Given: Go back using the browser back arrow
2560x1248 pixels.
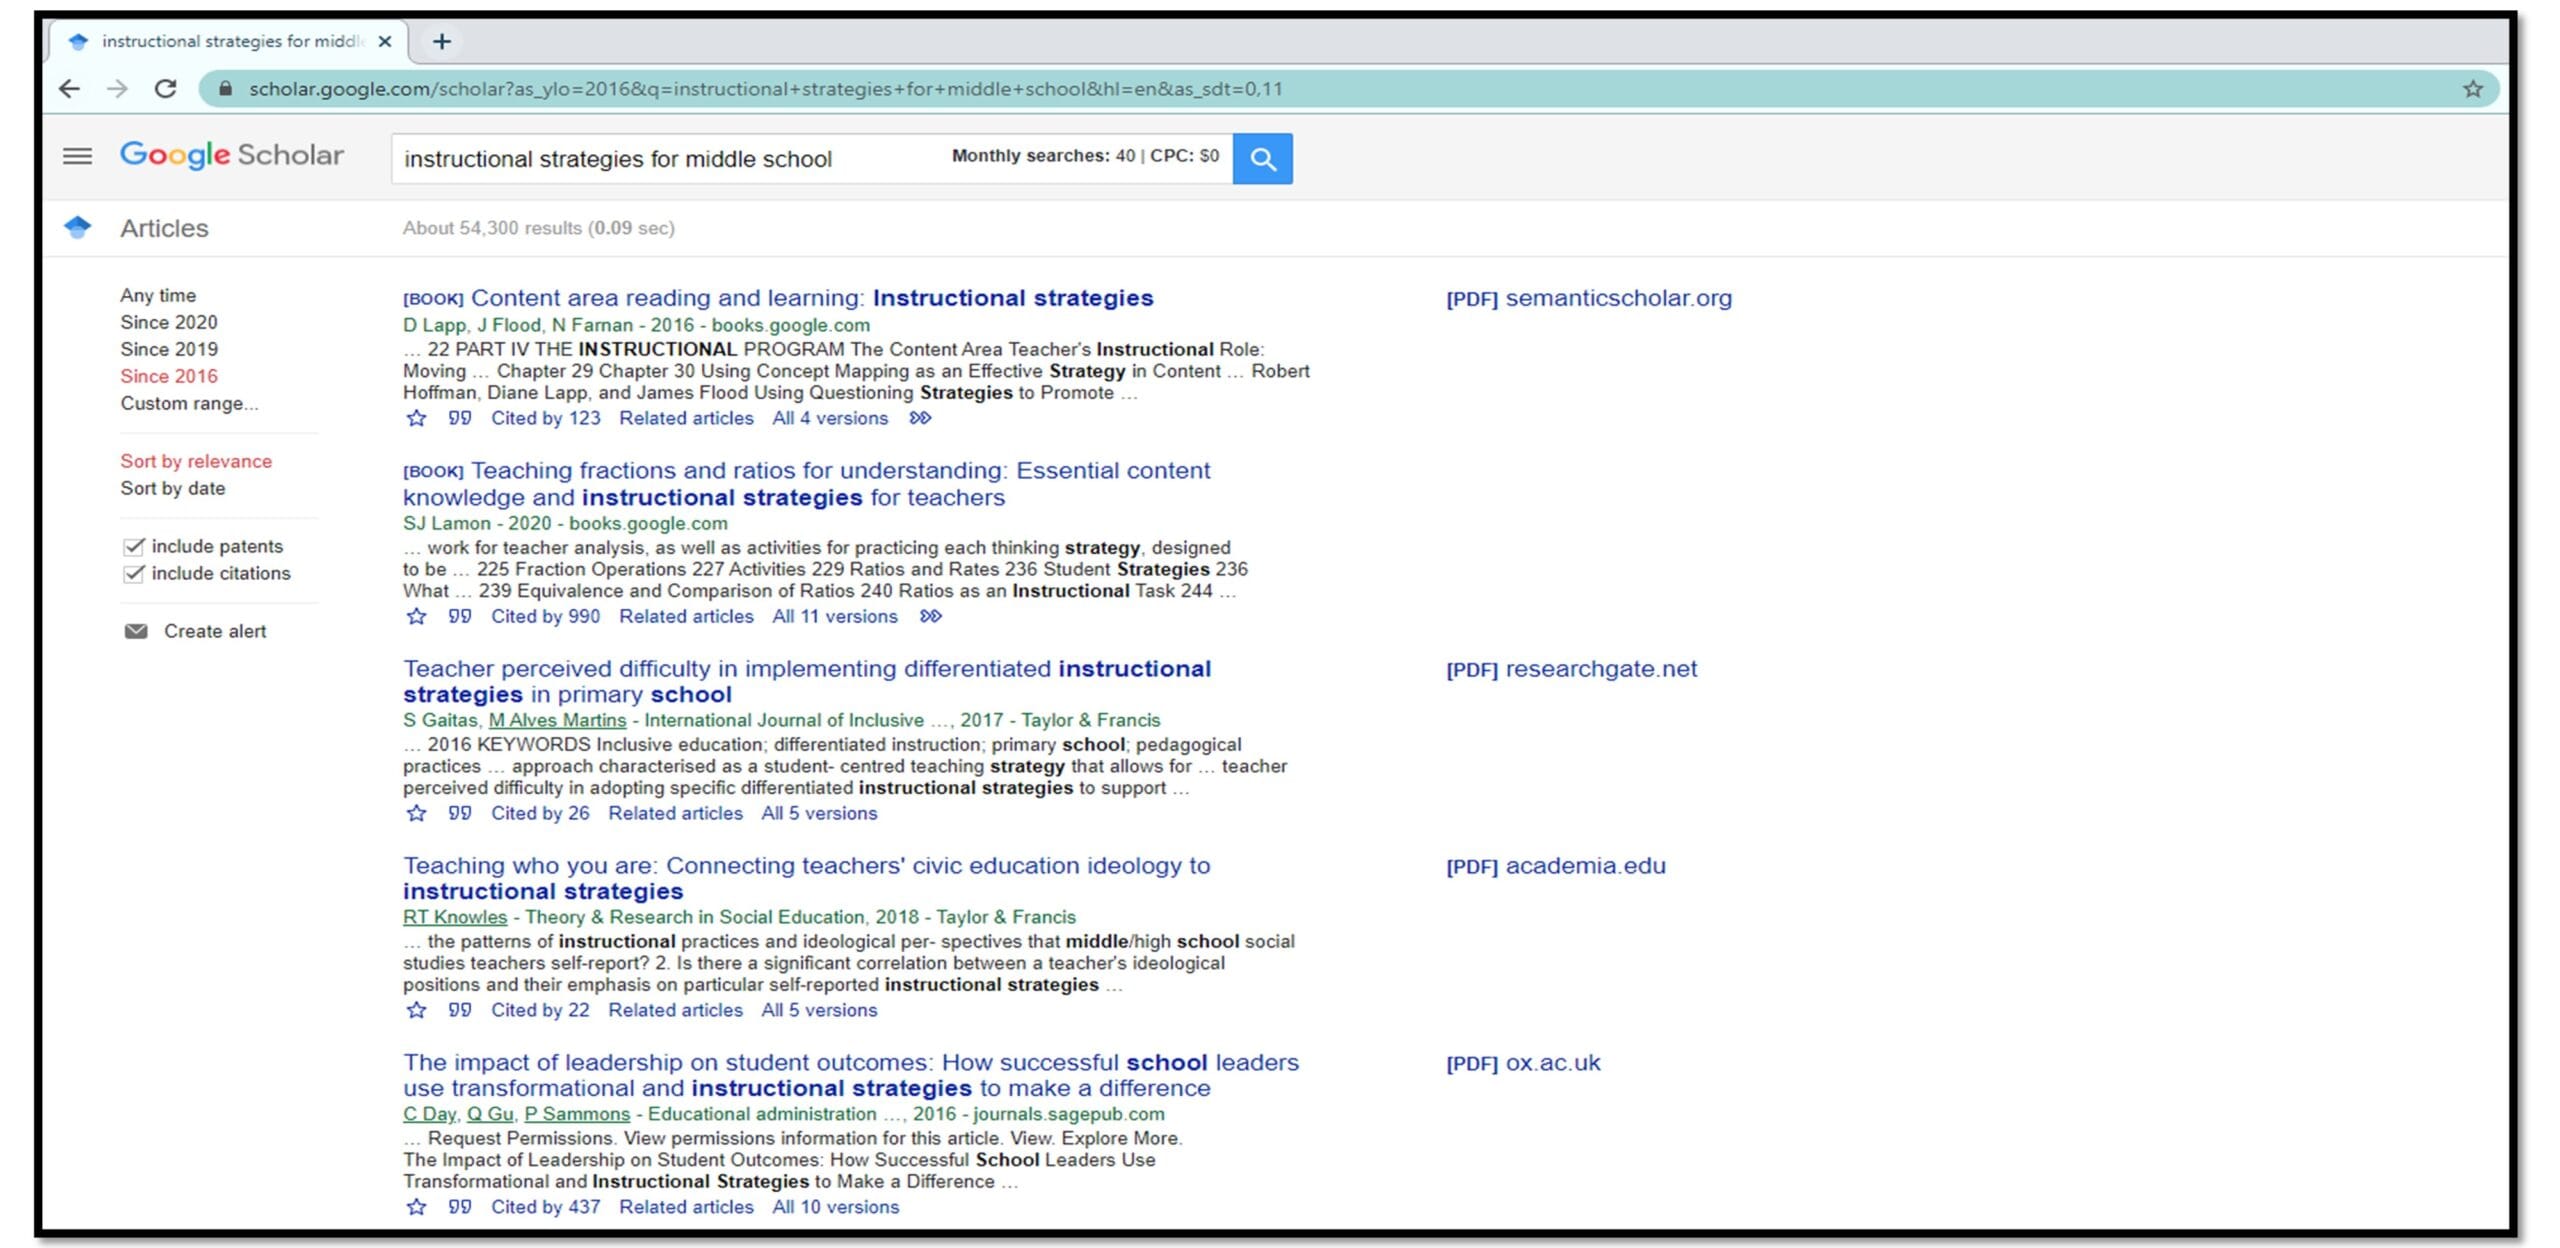Looking at the screenshot, I should [x=69, y=89].
